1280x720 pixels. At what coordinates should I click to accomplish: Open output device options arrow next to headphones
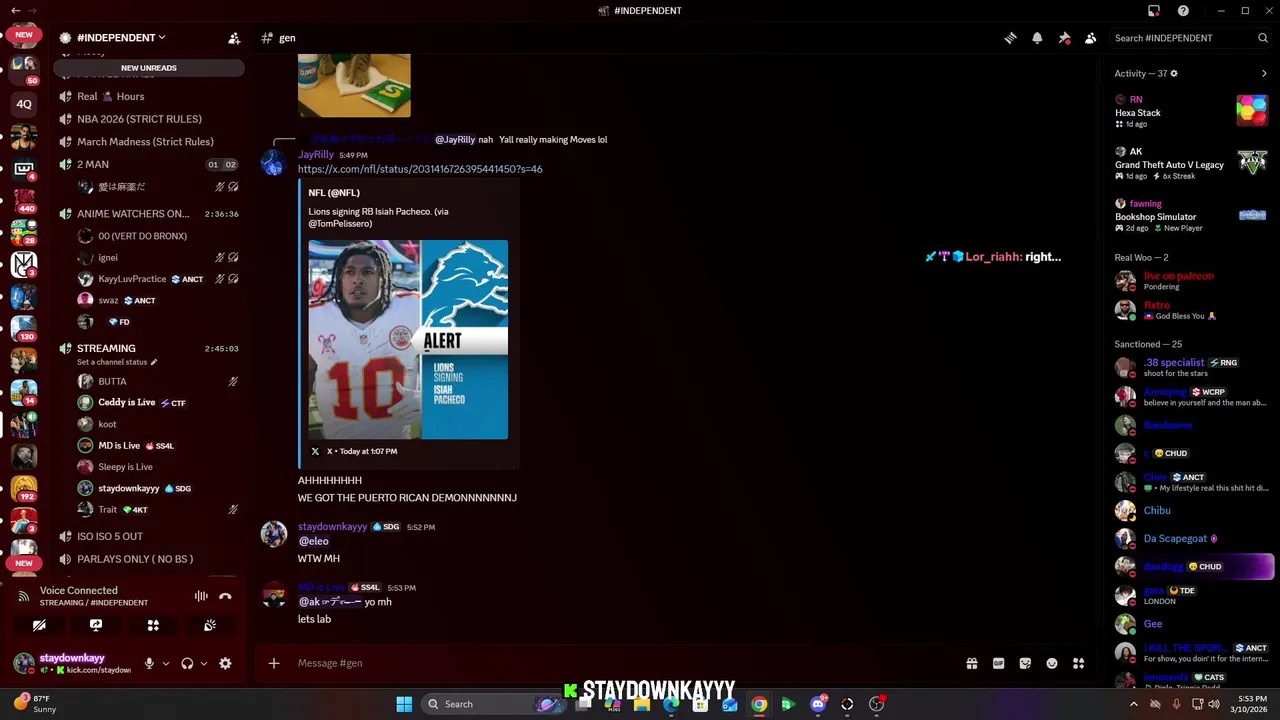click(204, 663)
